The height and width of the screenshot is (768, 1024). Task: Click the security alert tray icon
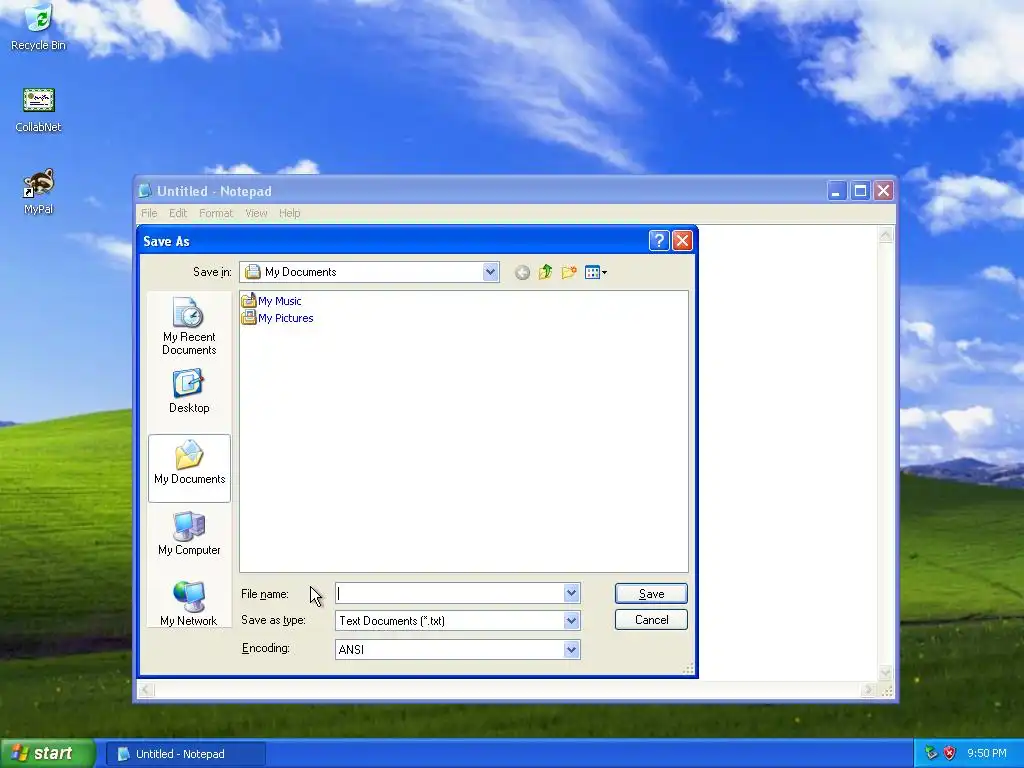click(950, 753)
